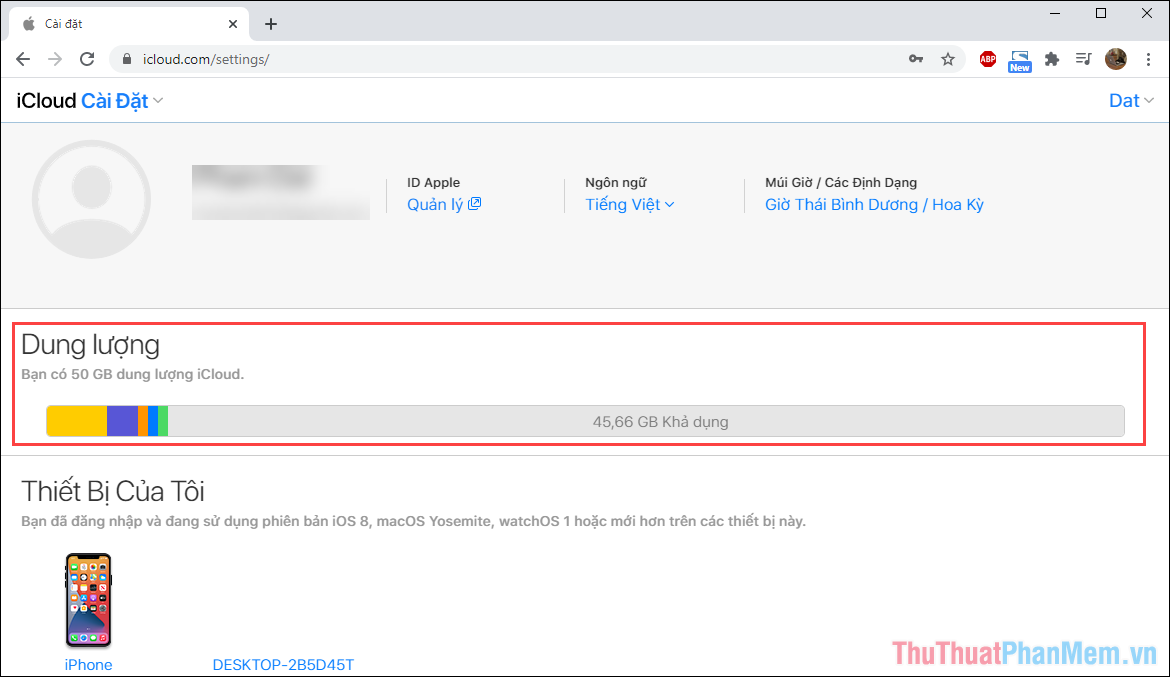Click the green storage segment

[163, 421]
